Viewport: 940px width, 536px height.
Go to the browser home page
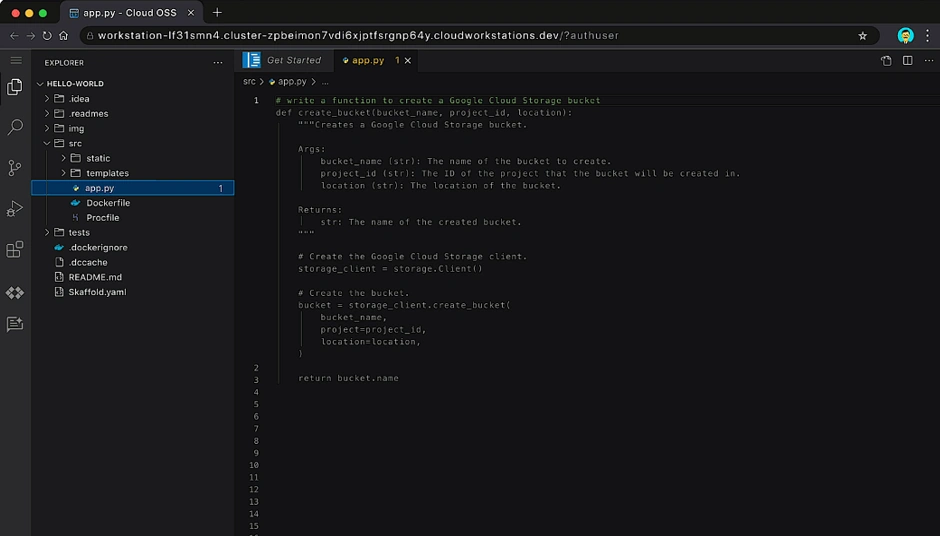point(64,36)
